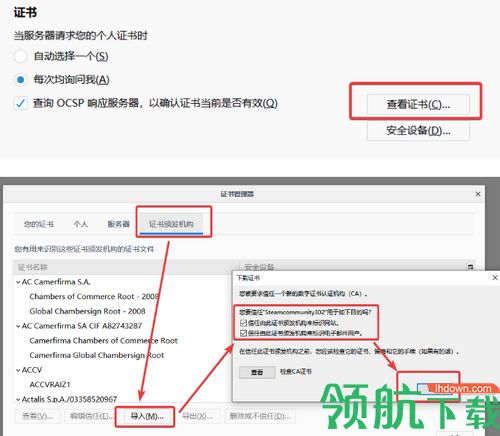
Task: Click the 导出(X)... button
Action: click(x=198, y=416)
